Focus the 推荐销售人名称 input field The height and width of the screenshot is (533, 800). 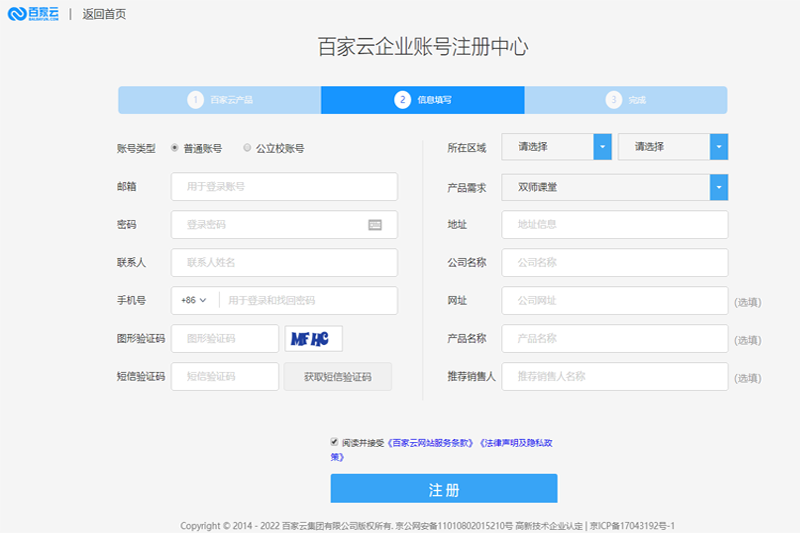tap(615, 377)
